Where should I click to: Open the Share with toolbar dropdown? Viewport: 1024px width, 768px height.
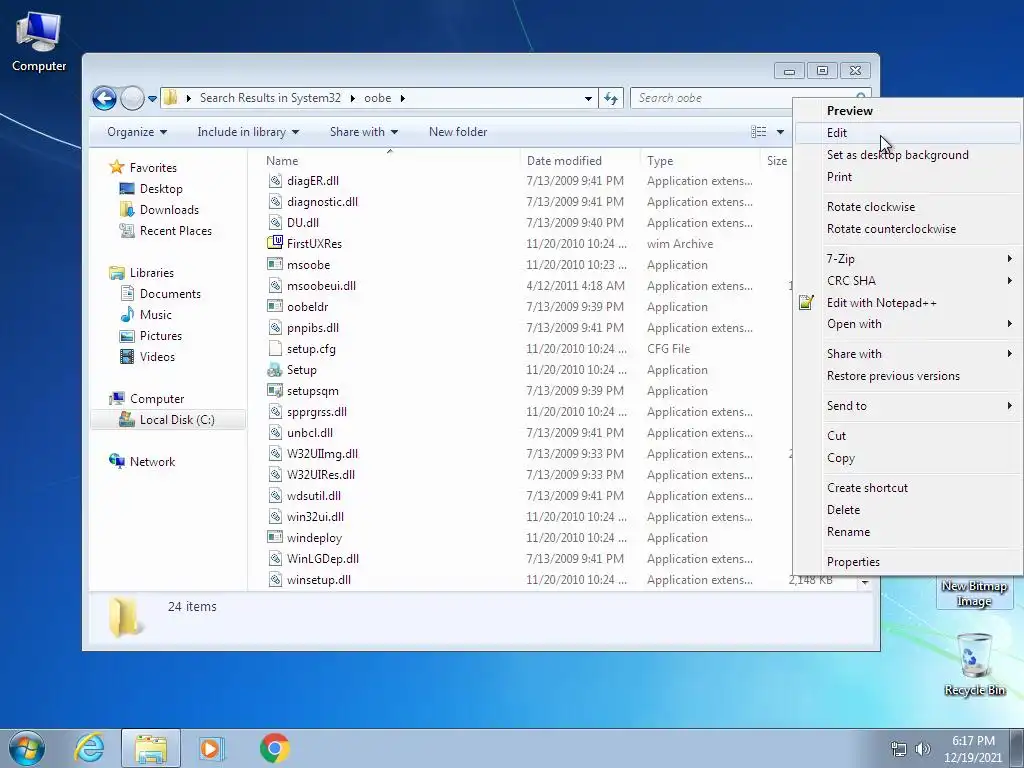tap(364, 132)
